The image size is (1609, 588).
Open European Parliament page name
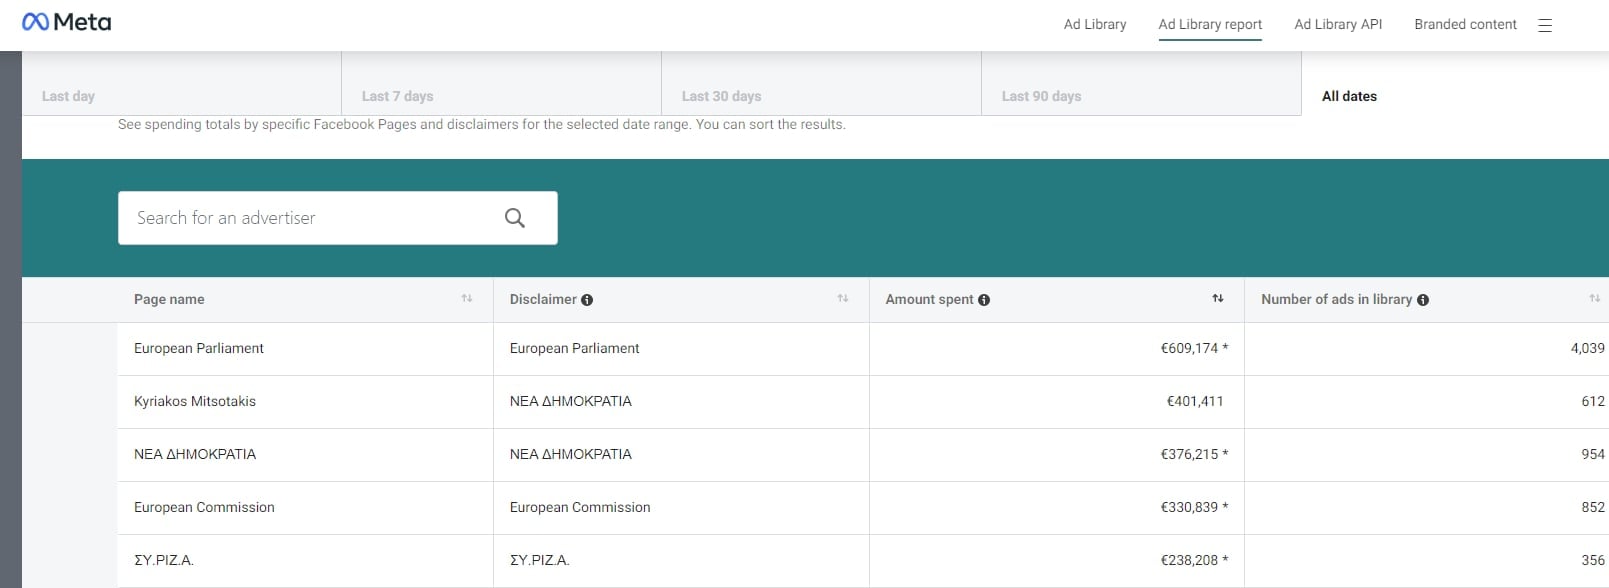[199, 348]
